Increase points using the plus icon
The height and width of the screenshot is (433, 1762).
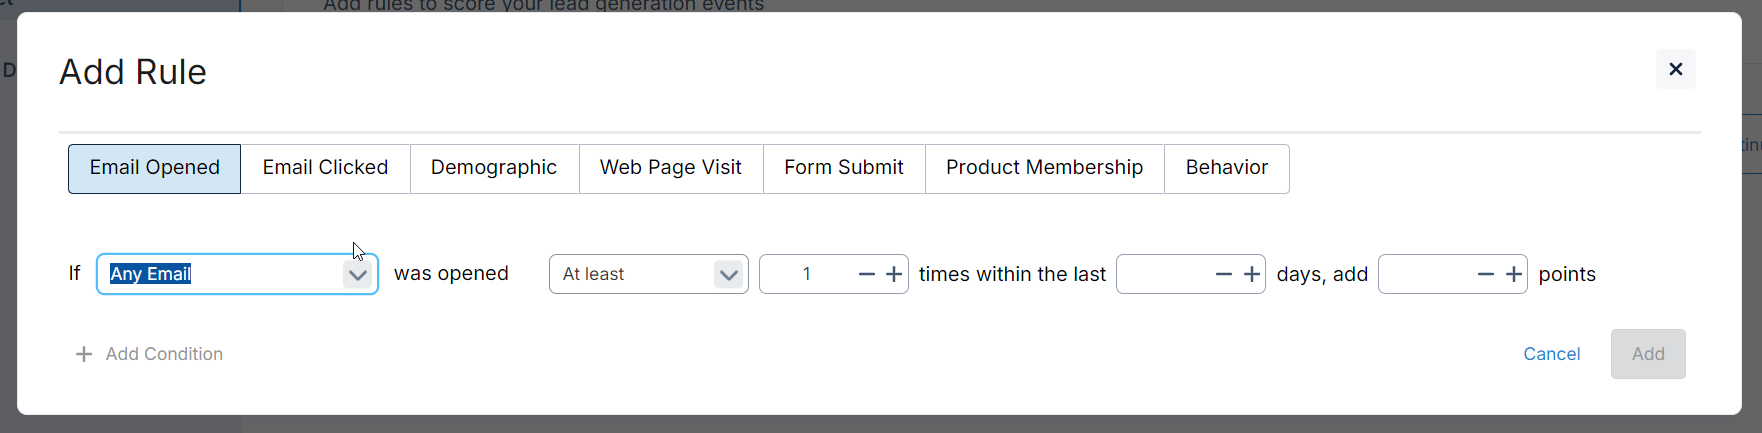coord(1514,274)
